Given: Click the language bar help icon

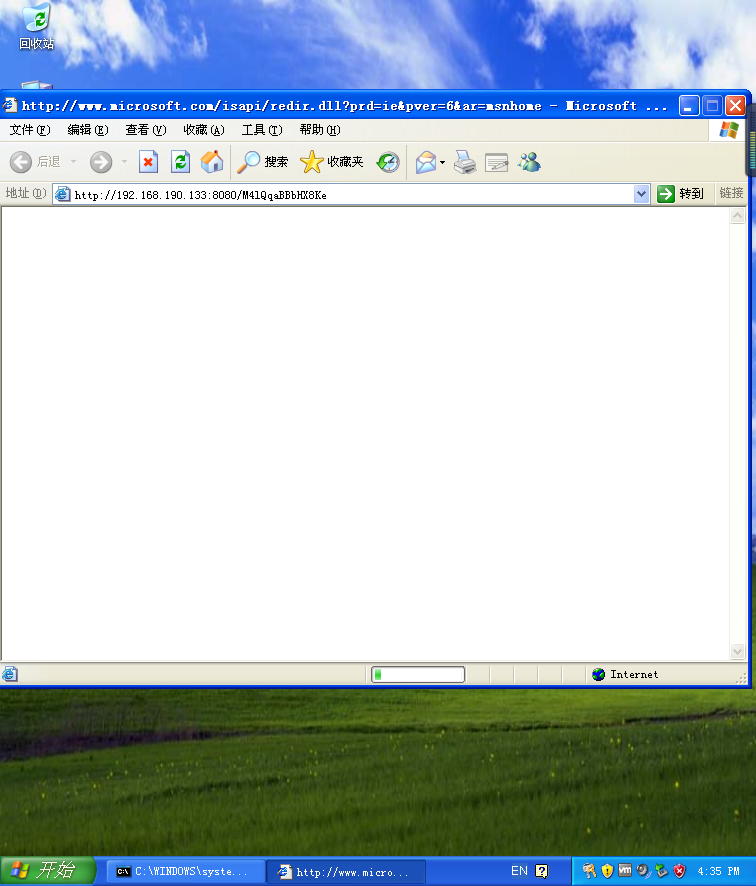Looking at the screenshot, I should tap(542, 871).
